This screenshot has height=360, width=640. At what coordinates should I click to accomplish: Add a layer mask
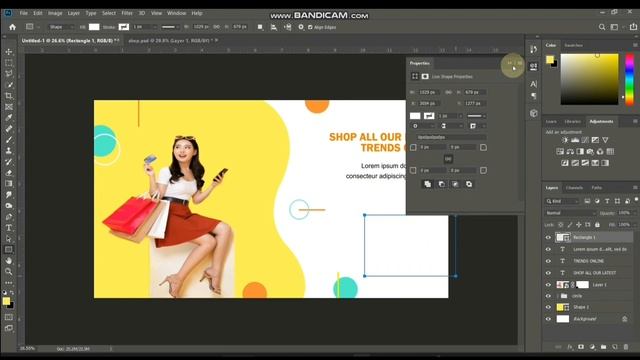581,347
